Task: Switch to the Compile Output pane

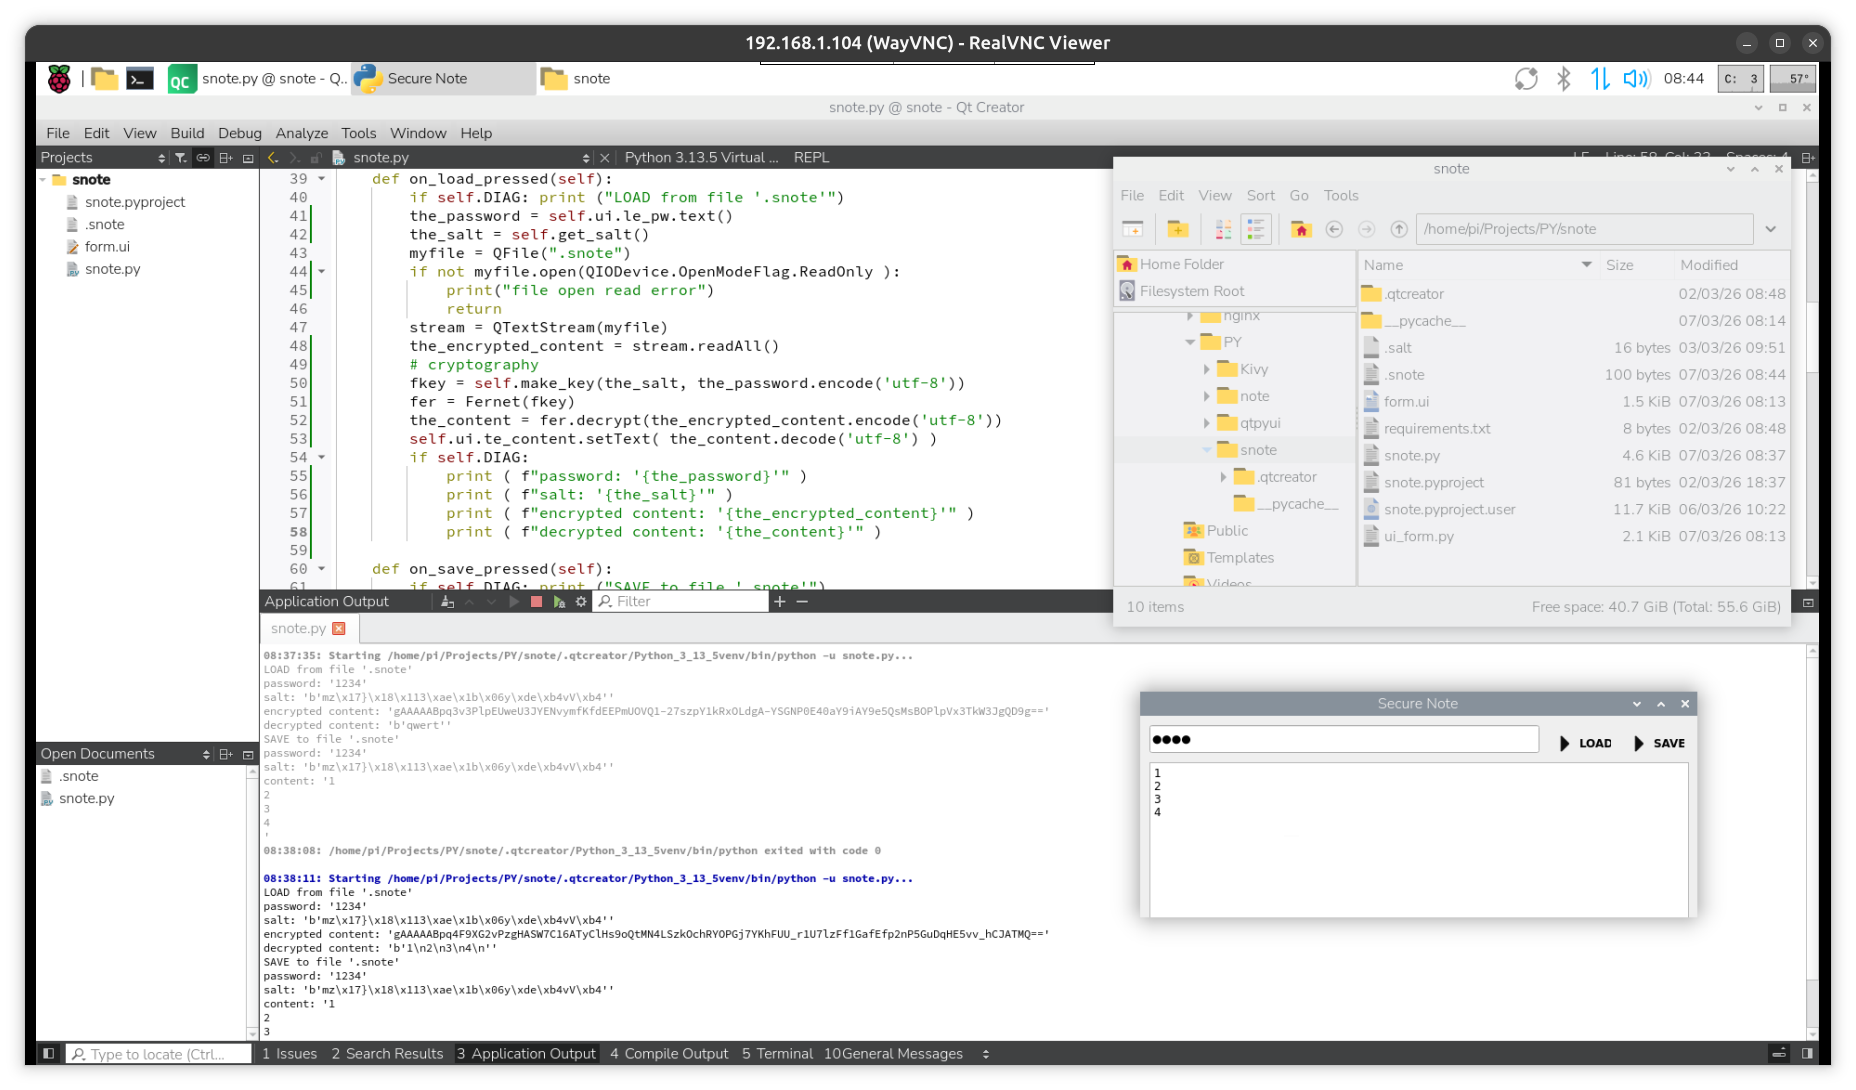Action: tap(669, 1053)
